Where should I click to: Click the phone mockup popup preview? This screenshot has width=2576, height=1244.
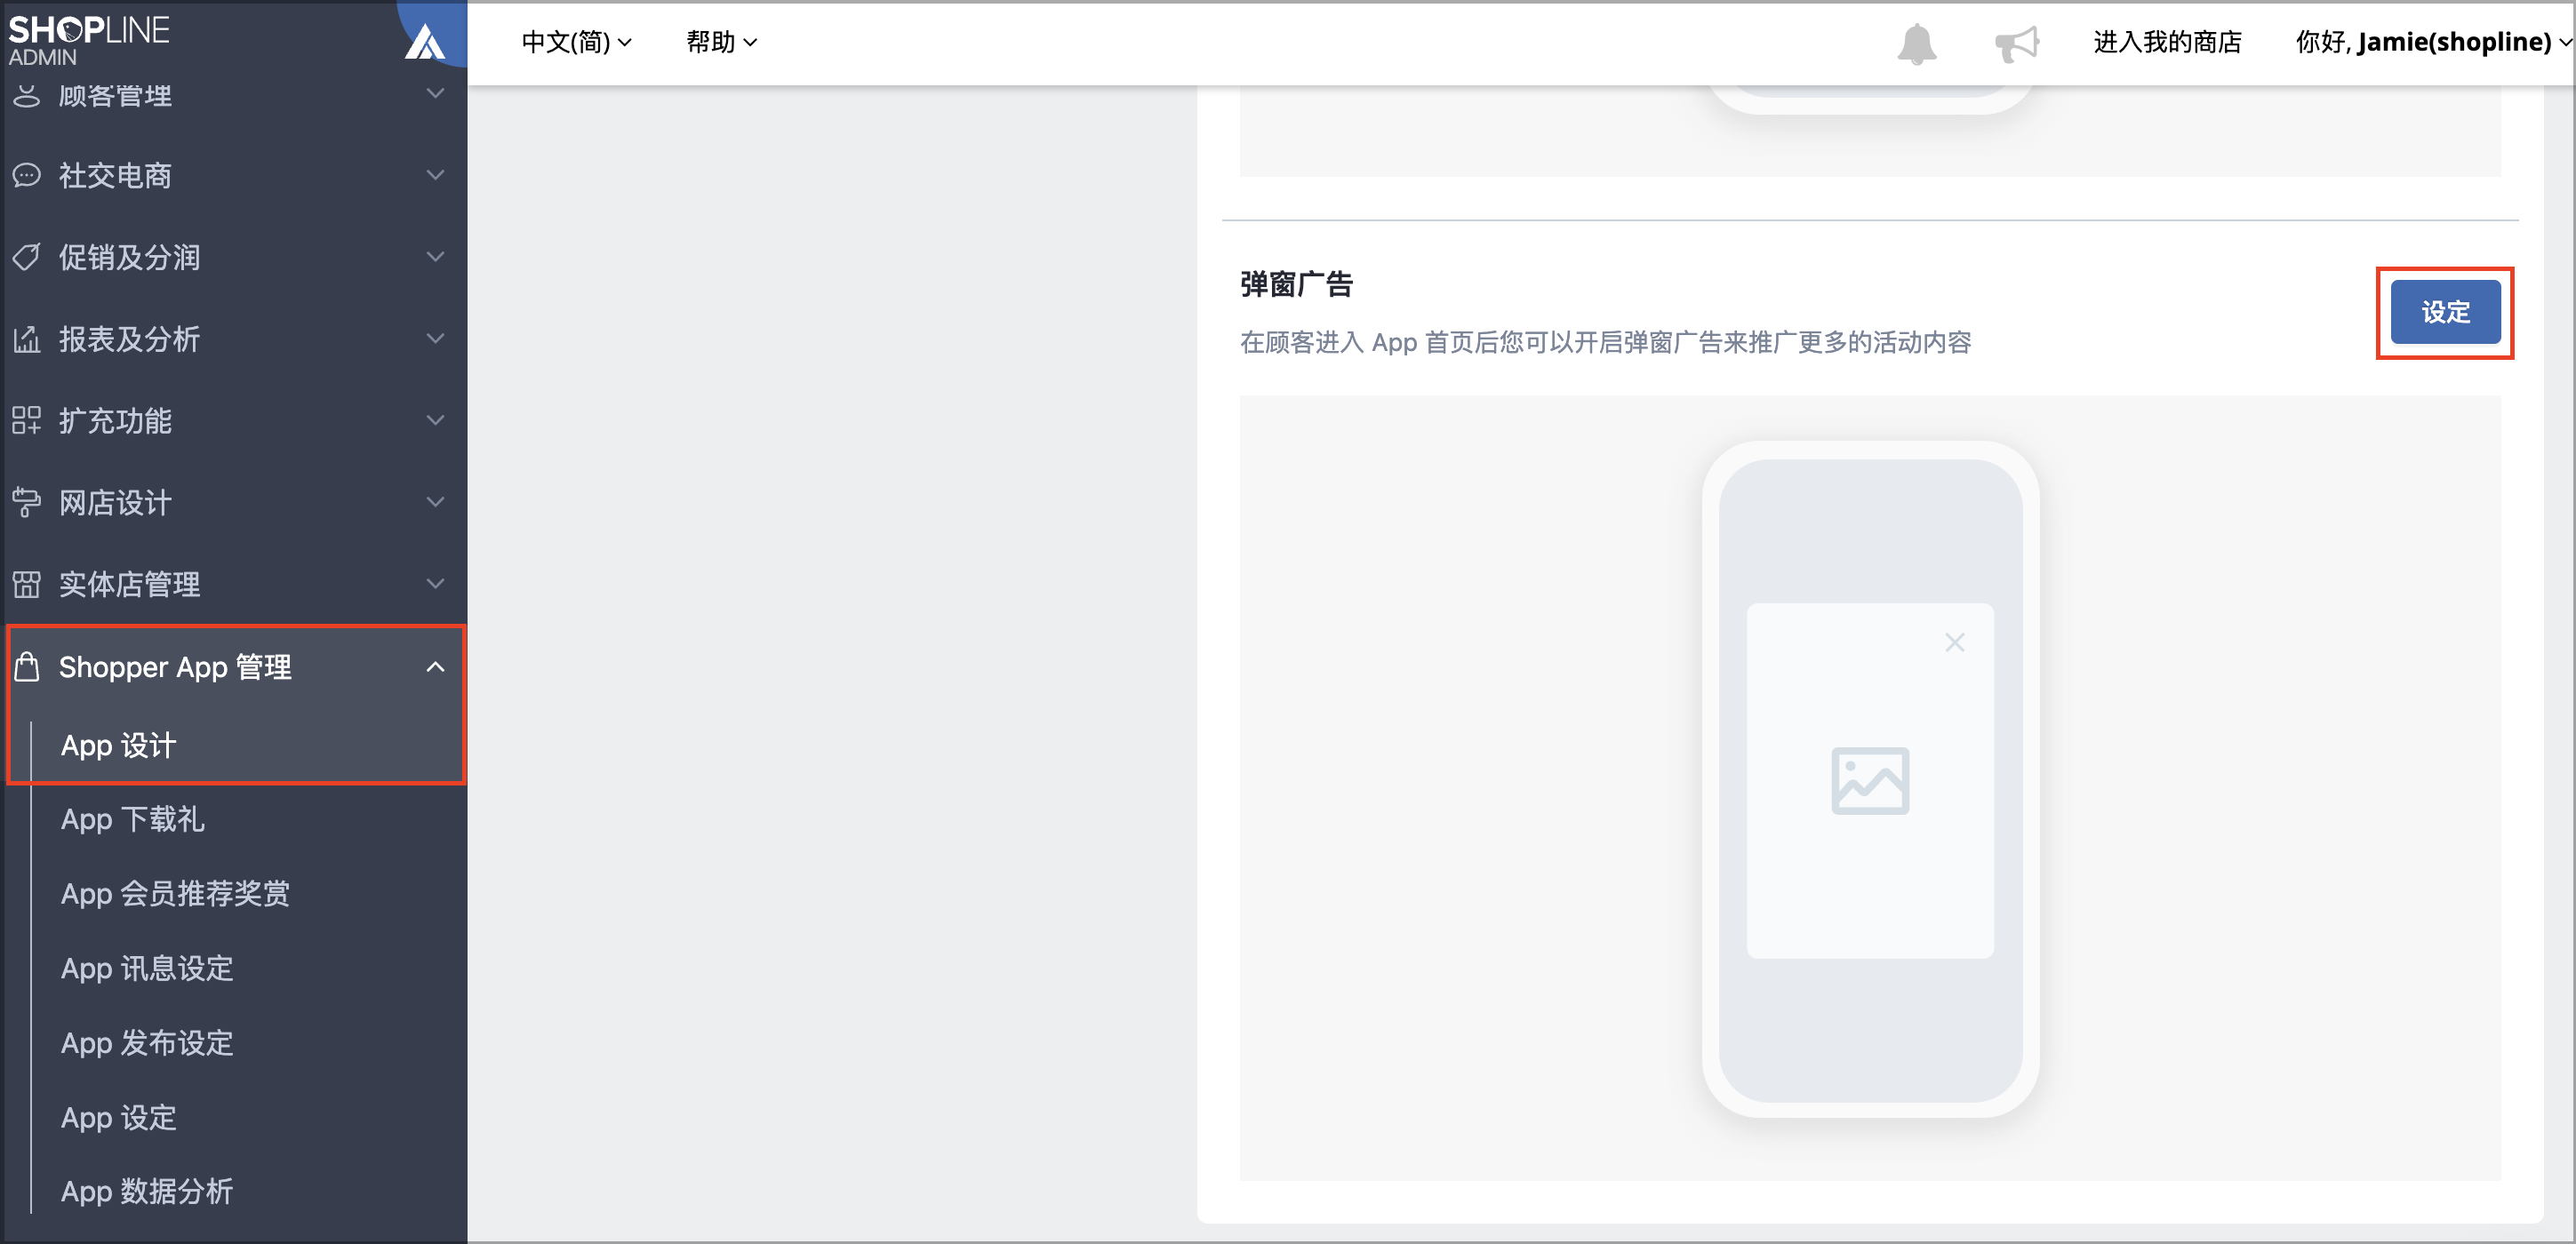click(1870, 780)
